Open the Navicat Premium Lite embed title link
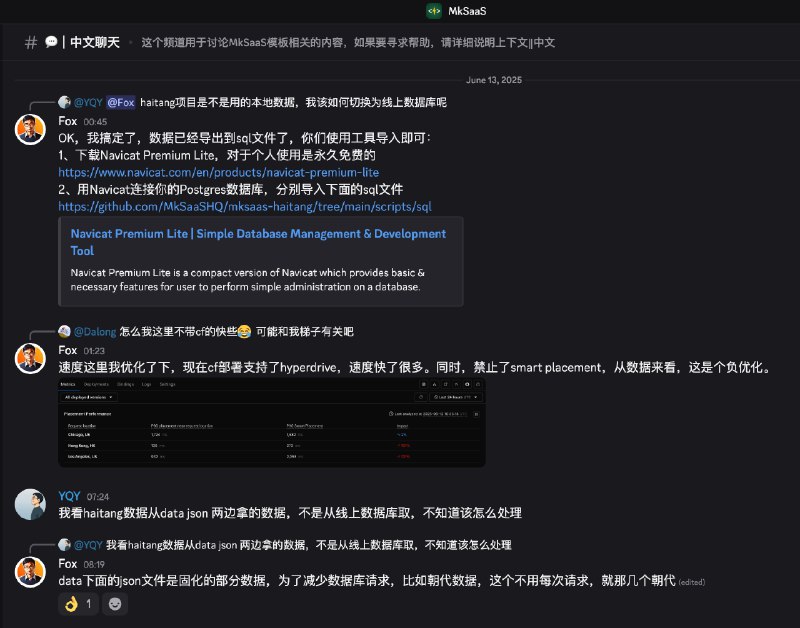800x628 pixels. click(258, 242)
